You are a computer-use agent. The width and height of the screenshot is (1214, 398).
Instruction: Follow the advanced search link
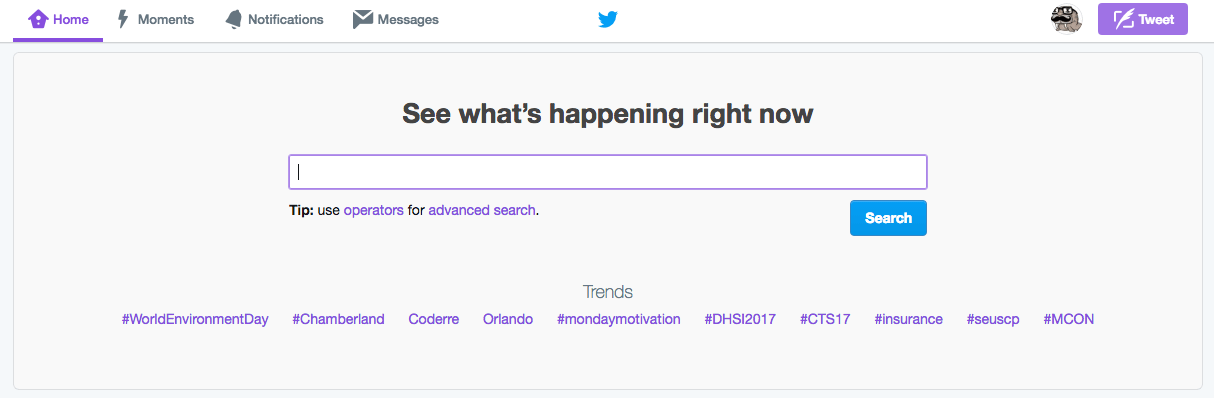482,210
